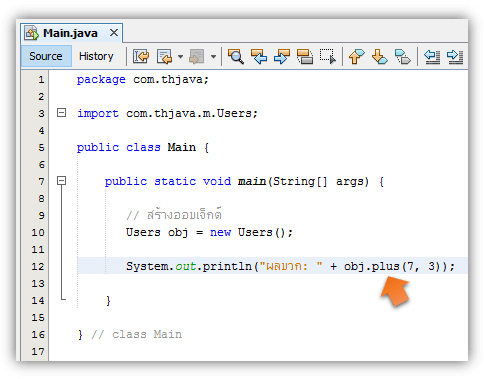Switch to History view
The image size is (484, 379).
click(x=96, y=56)
